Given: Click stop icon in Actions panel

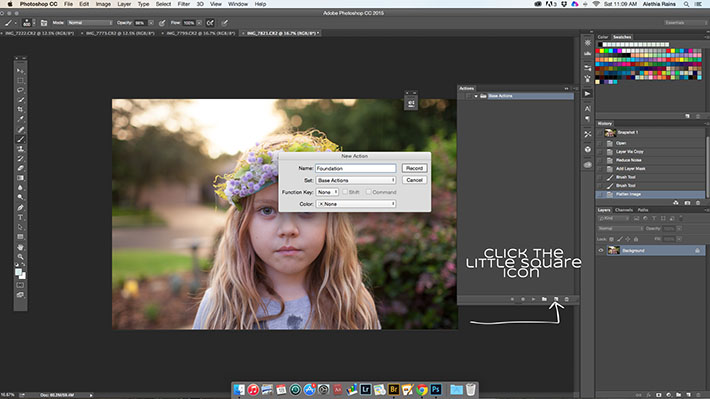Looking at the screenshot, I should pyautogui.click(x=513, y=299).
